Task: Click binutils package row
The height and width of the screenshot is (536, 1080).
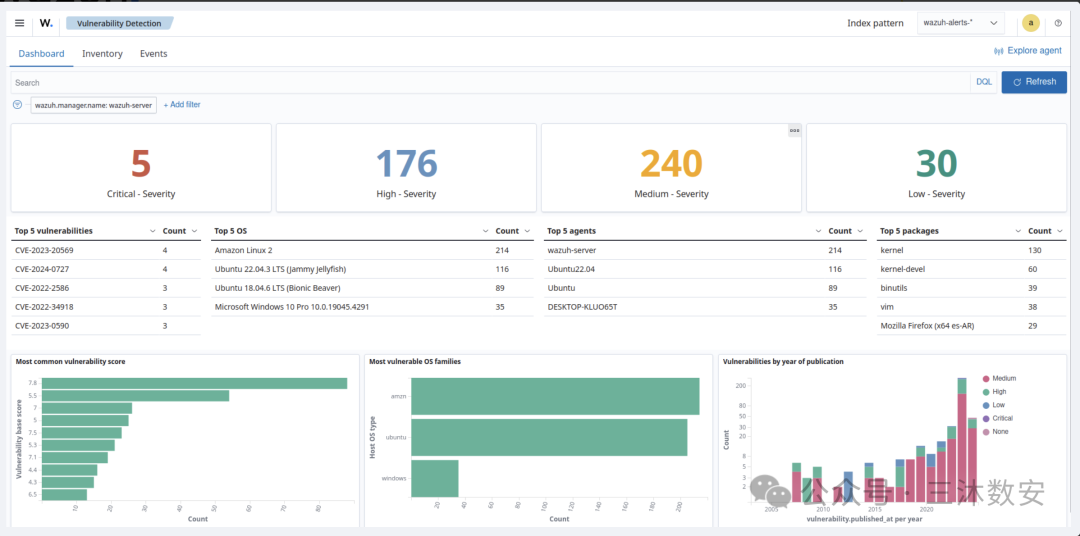Action: point(971,288)
